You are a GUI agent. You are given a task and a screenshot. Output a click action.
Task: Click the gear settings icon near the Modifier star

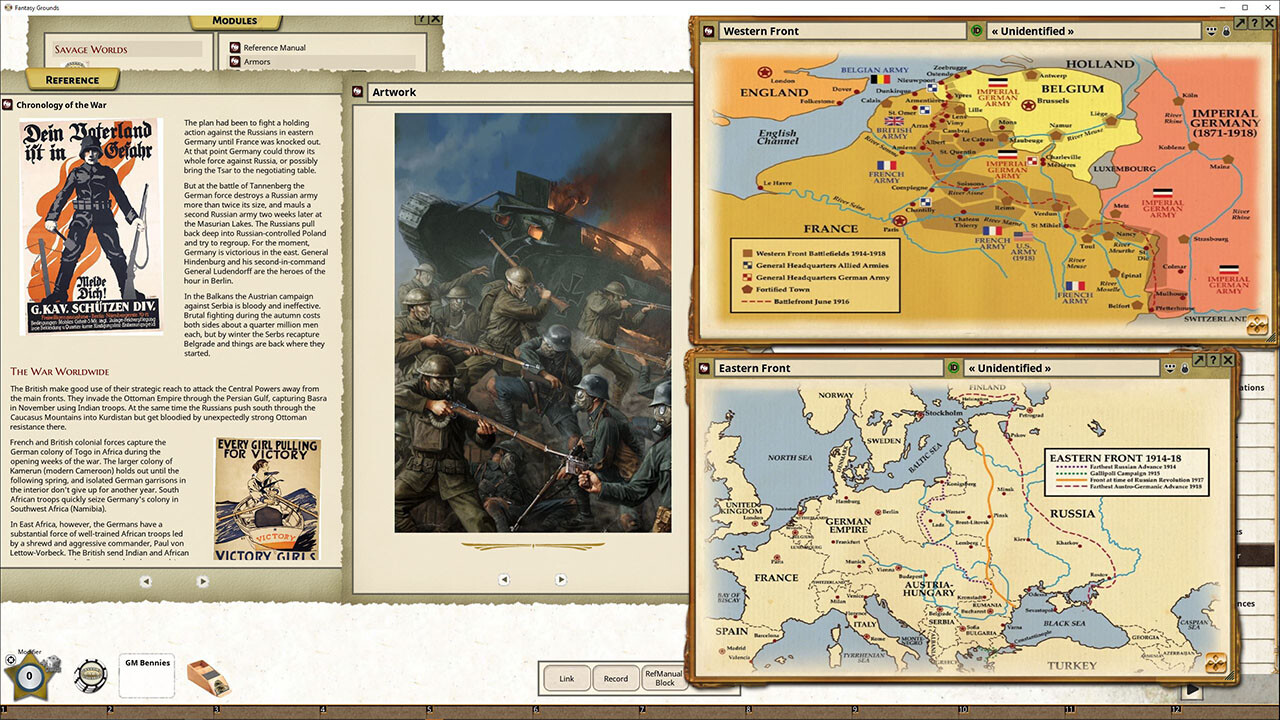click(x=12, y=659)
